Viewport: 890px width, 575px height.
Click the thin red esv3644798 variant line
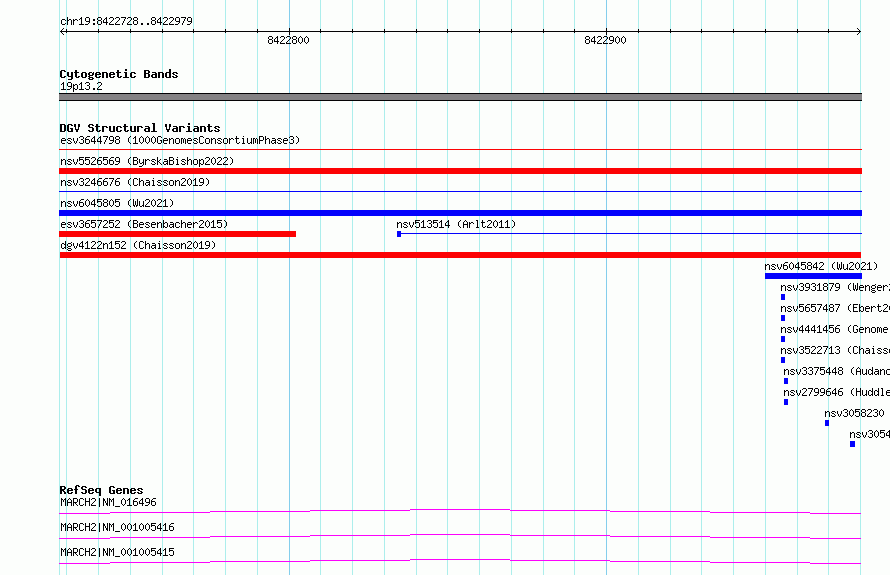coord(460,150)
